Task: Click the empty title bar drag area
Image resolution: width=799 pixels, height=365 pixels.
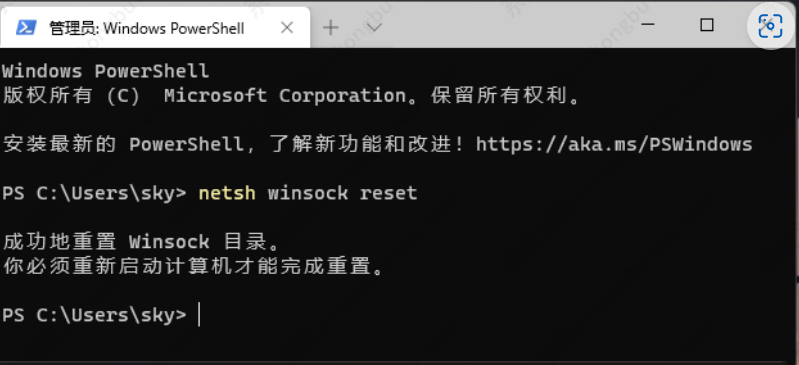Action: click(x=510, y=25)
